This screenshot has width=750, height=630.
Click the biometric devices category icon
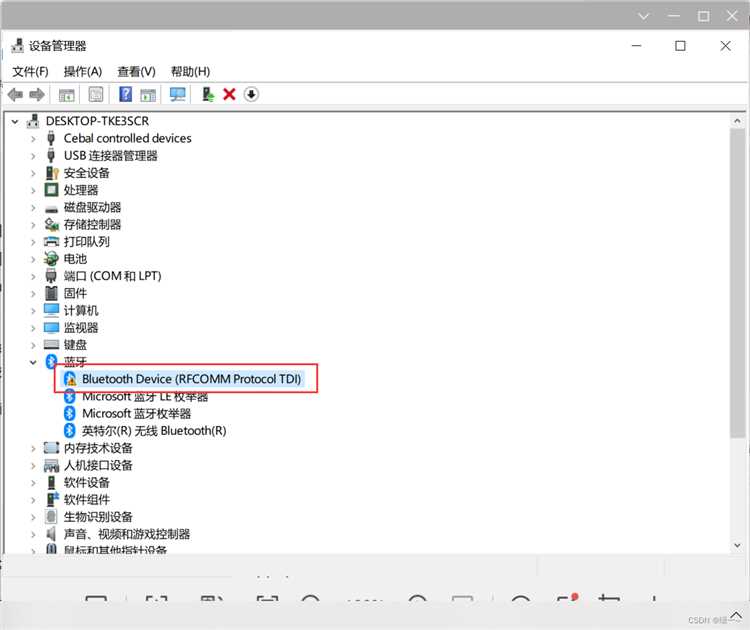(x=51, y=517)
